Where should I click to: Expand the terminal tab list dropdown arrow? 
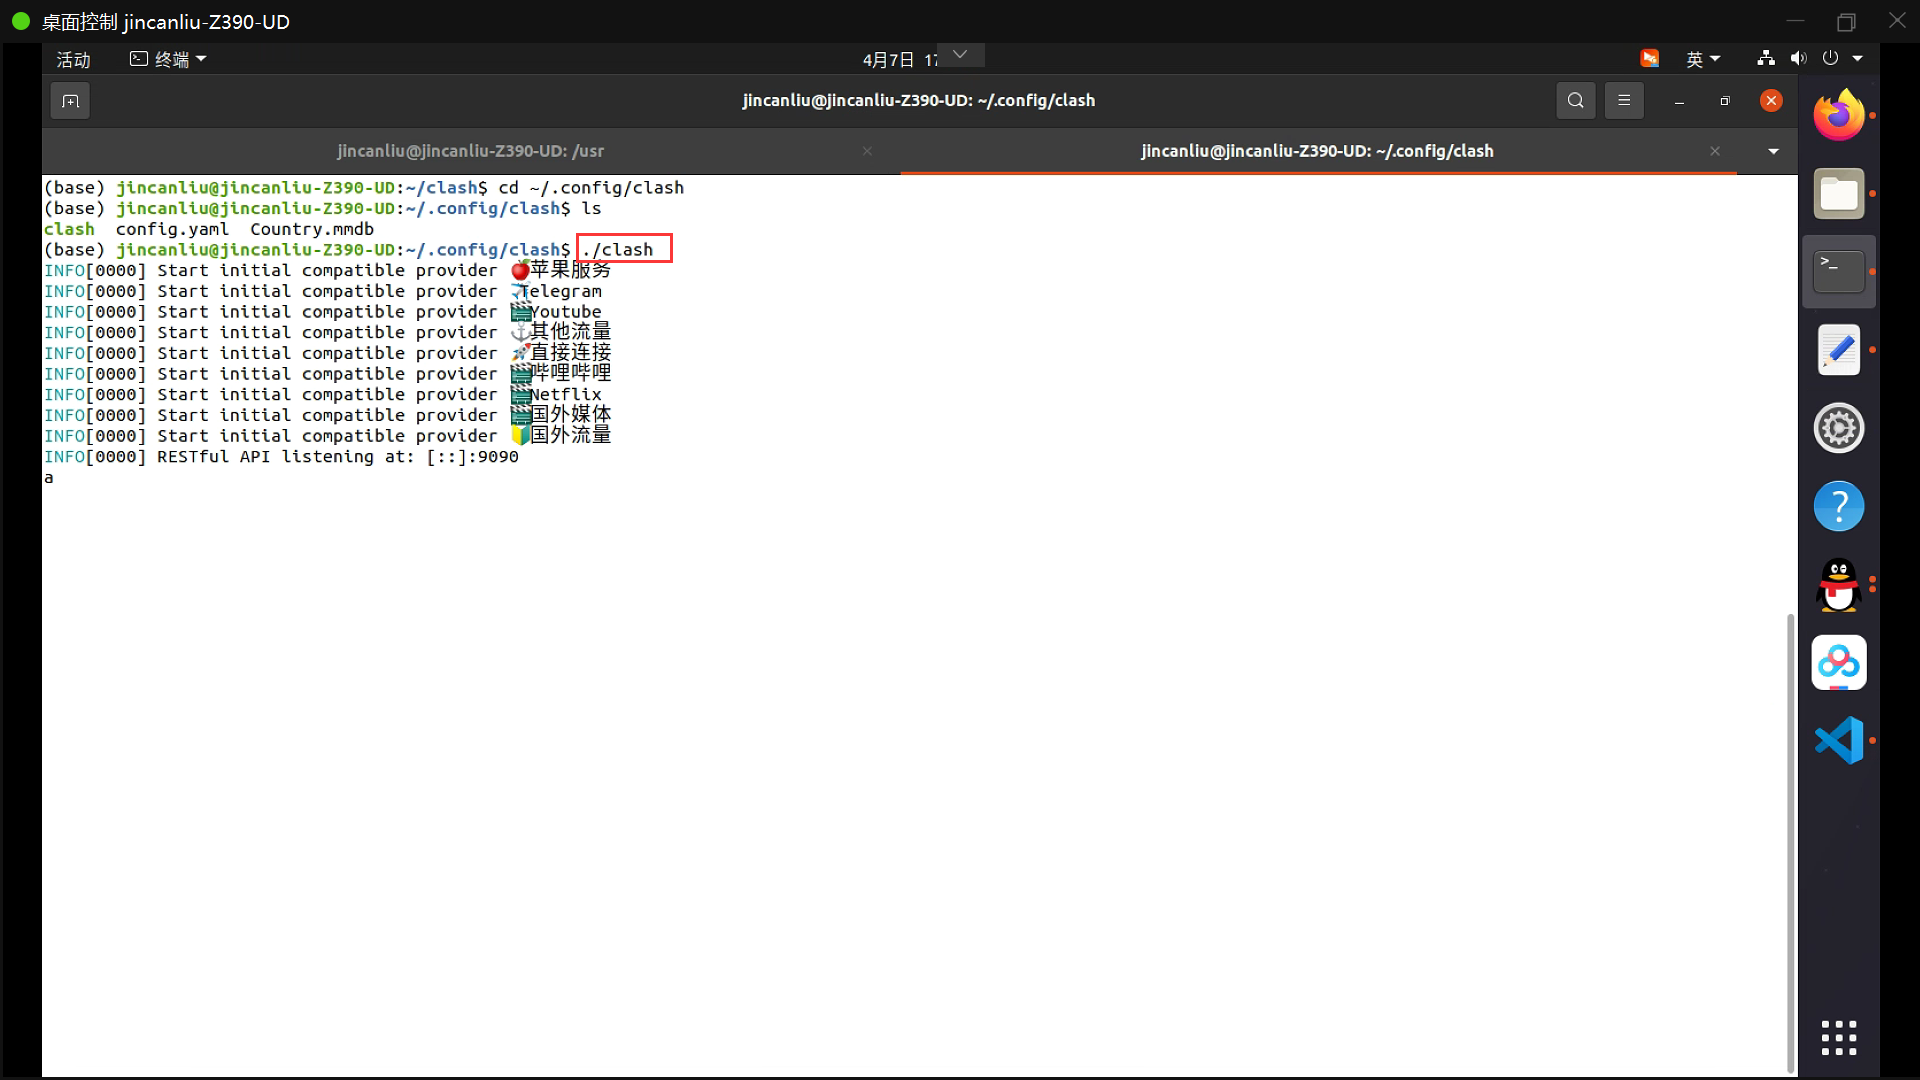1773,151
